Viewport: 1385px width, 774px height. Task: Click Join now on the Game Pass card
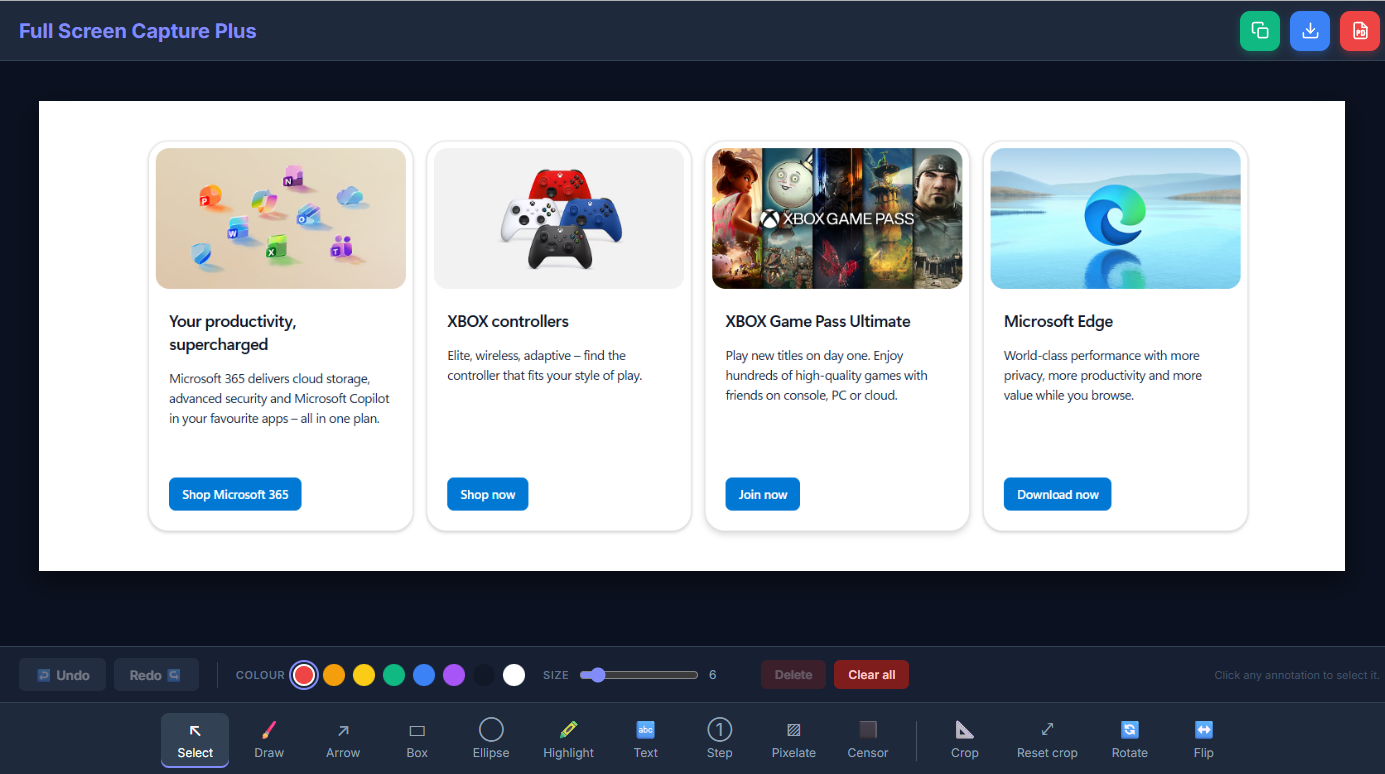763,494
